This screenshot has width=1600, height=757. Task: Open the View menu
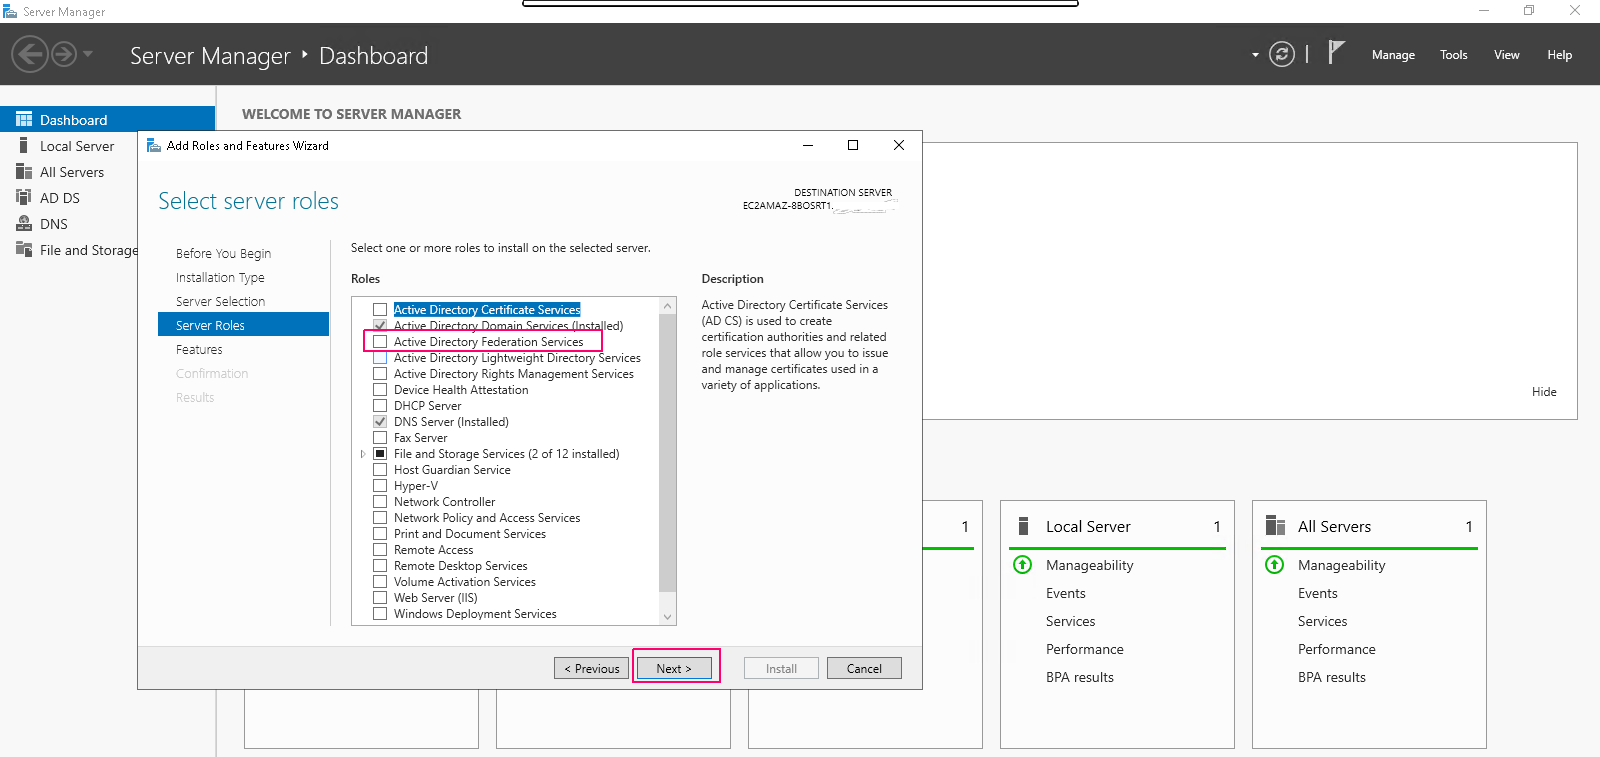[1506, 55]
